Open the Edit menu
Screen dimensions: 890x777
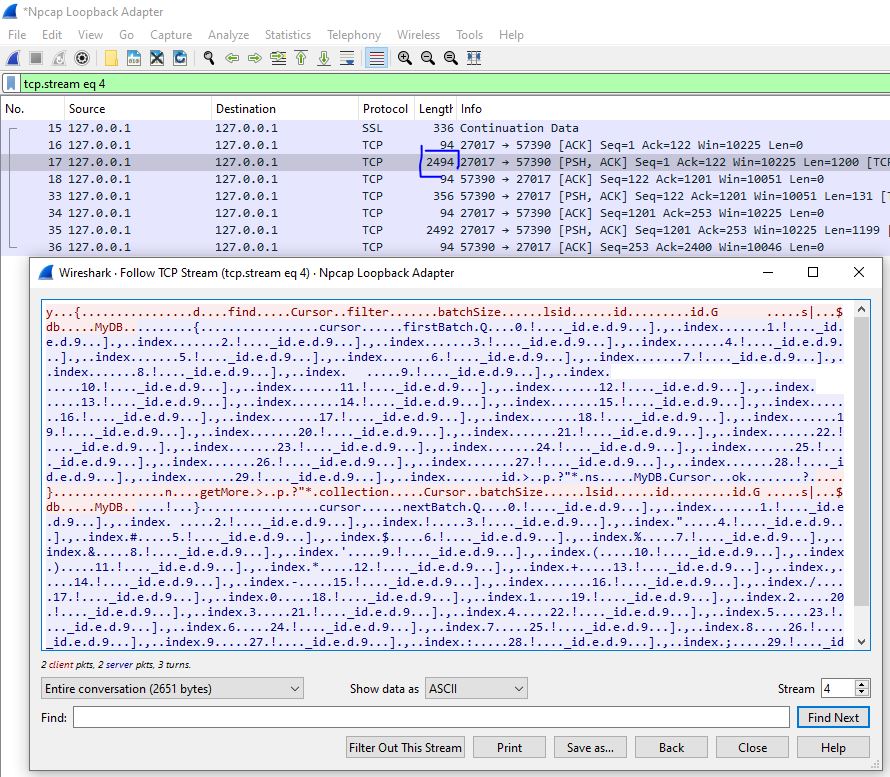click(52, 35)
